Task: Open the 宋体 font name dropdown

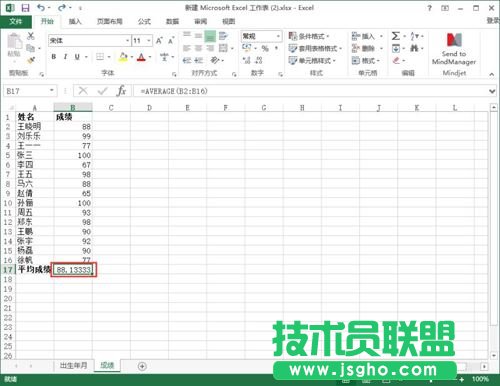Action: (127, 41)
